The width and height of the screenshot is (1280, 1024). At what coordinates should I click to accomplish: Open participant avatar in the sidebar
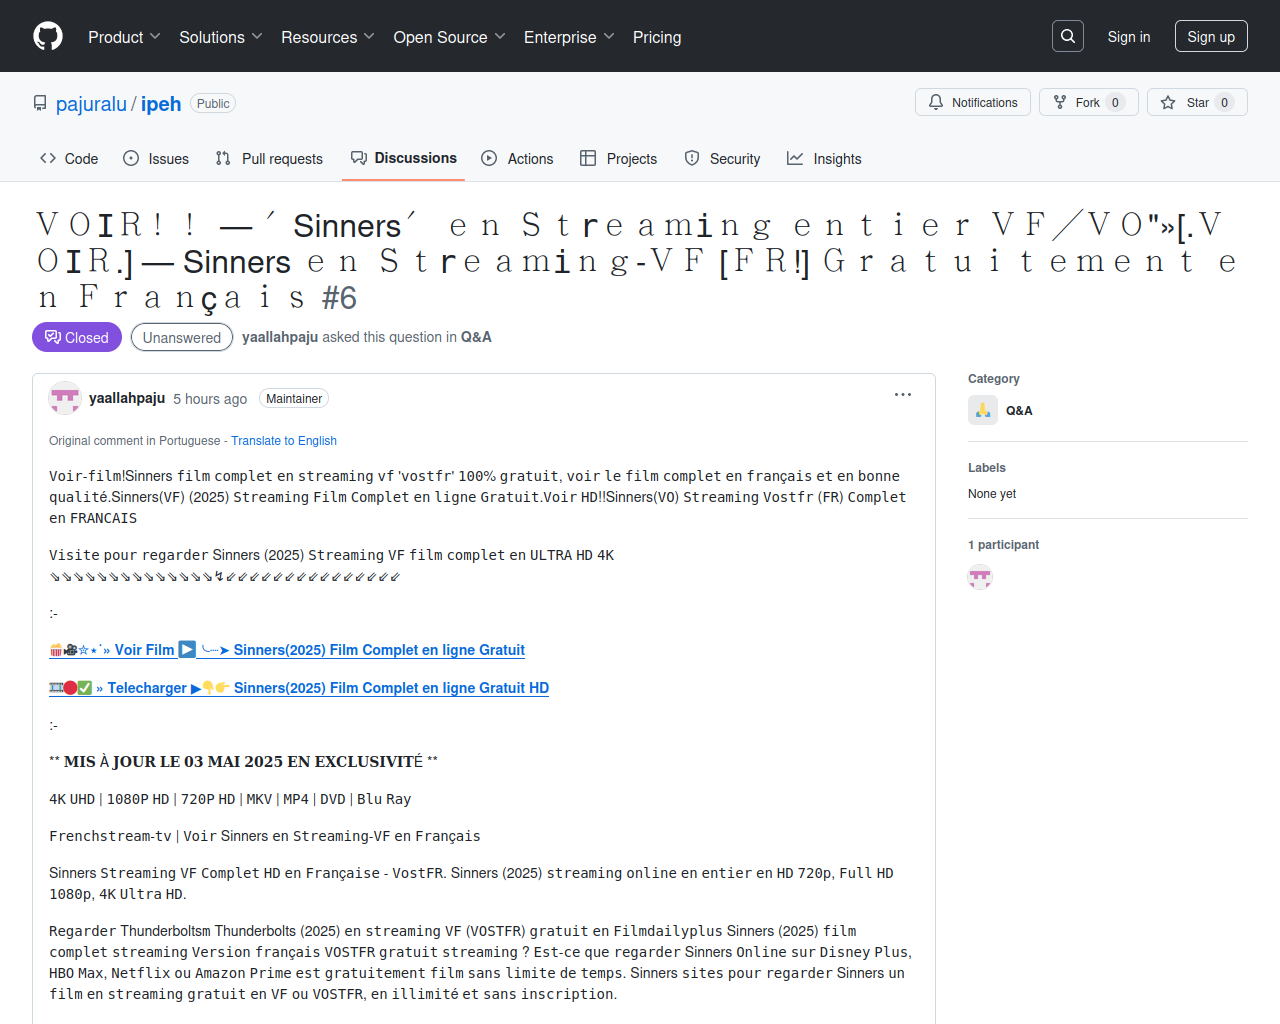980,577
